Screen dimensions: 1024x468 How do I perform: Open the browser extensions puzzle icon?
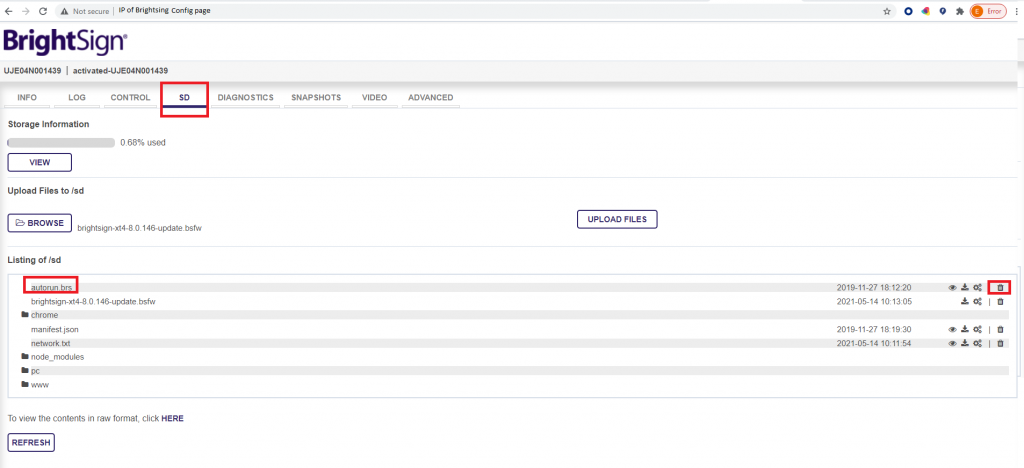959,11
